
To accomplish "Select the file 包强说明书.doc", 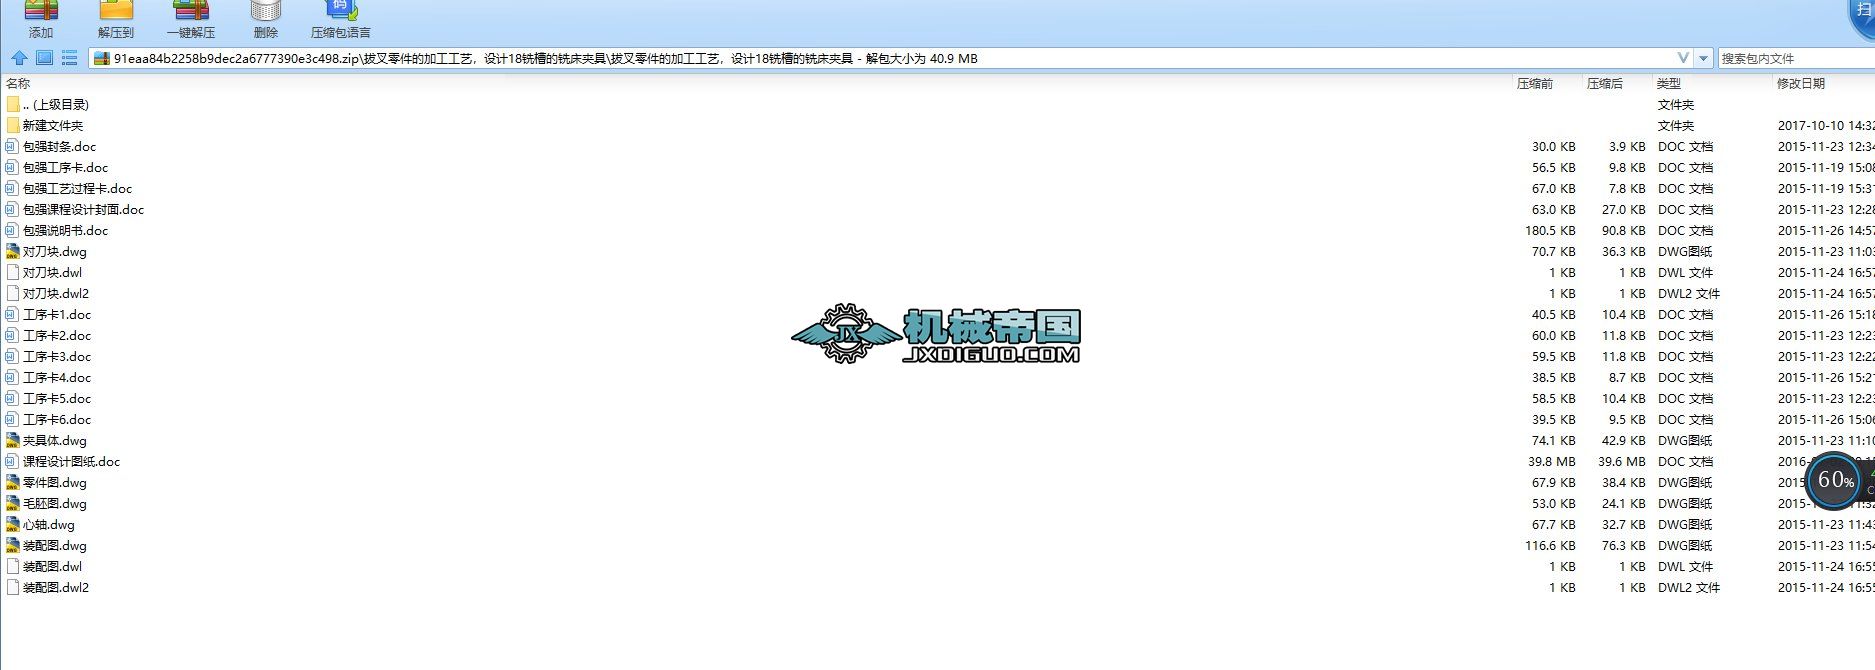I will tap(66, 230).
